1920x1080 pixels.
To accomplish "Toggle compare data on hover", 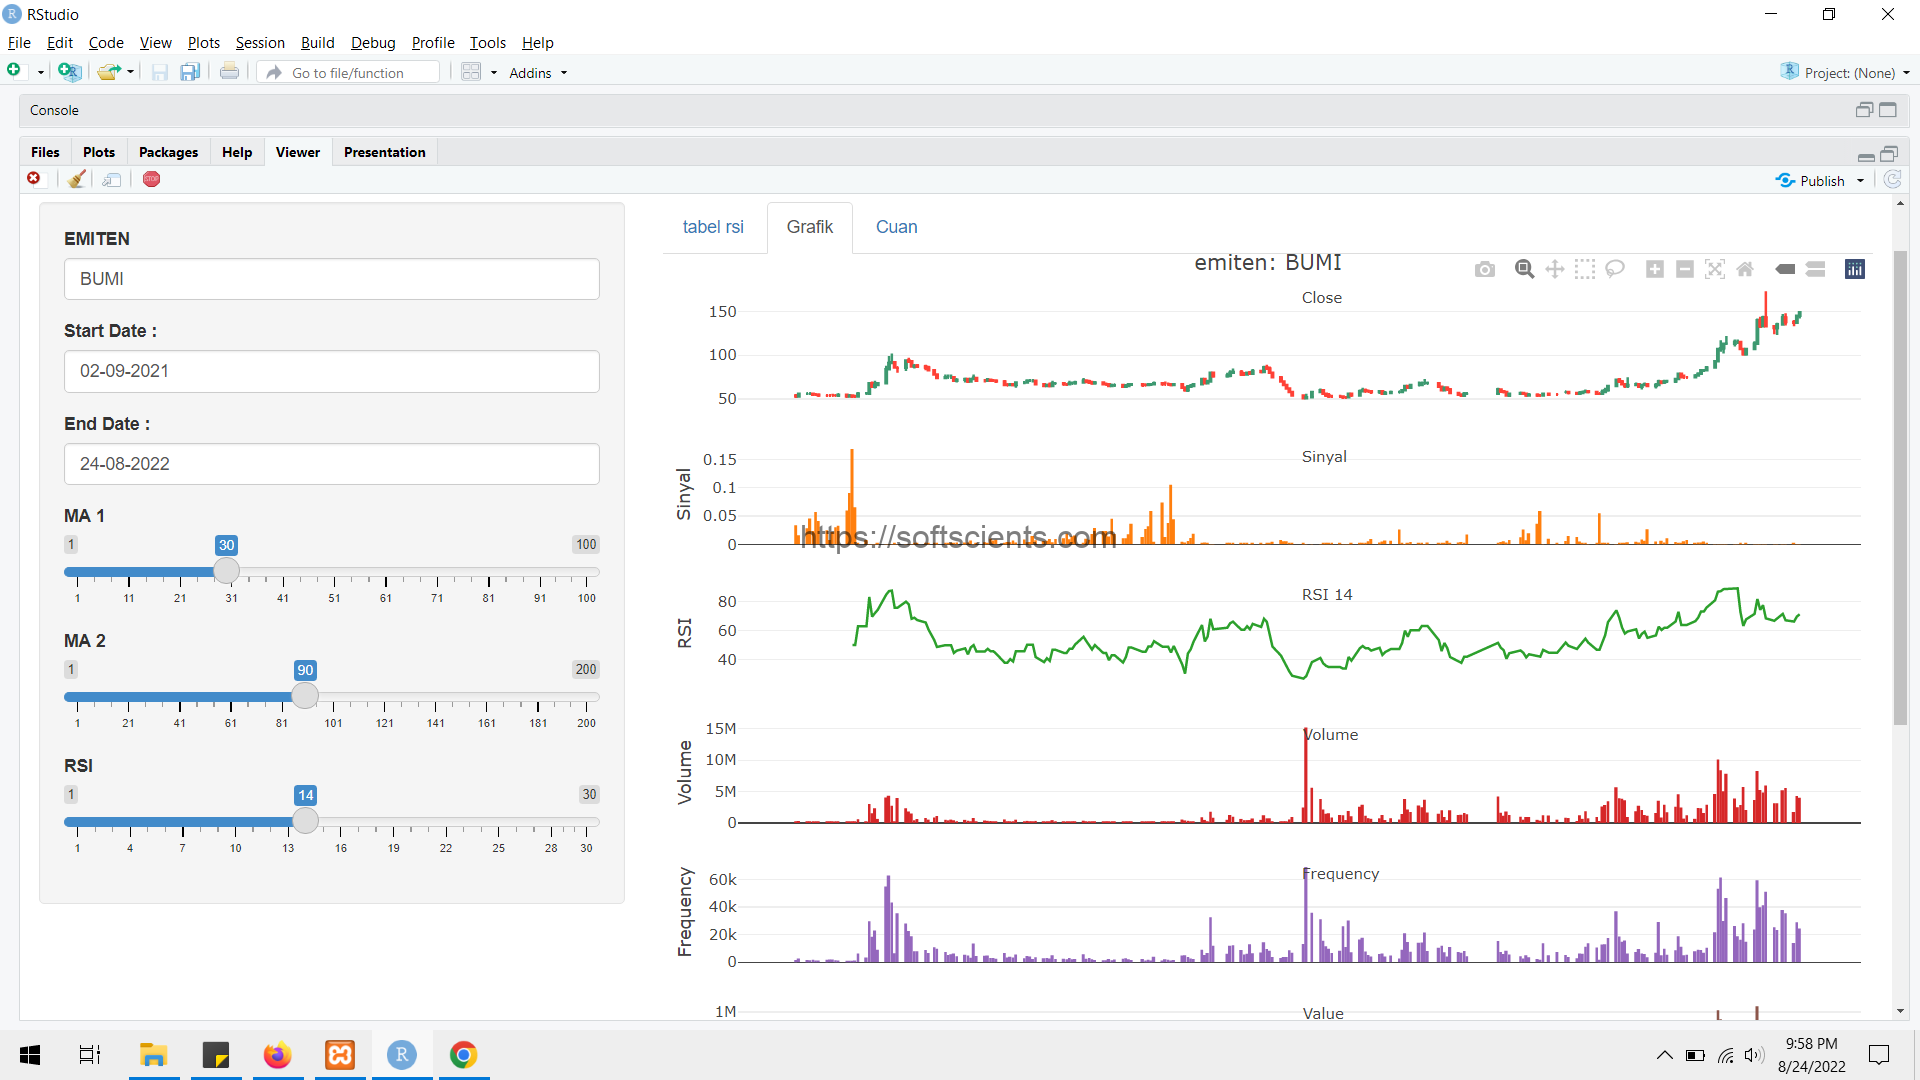I will pyautogui.click(x=1816, y=269).
